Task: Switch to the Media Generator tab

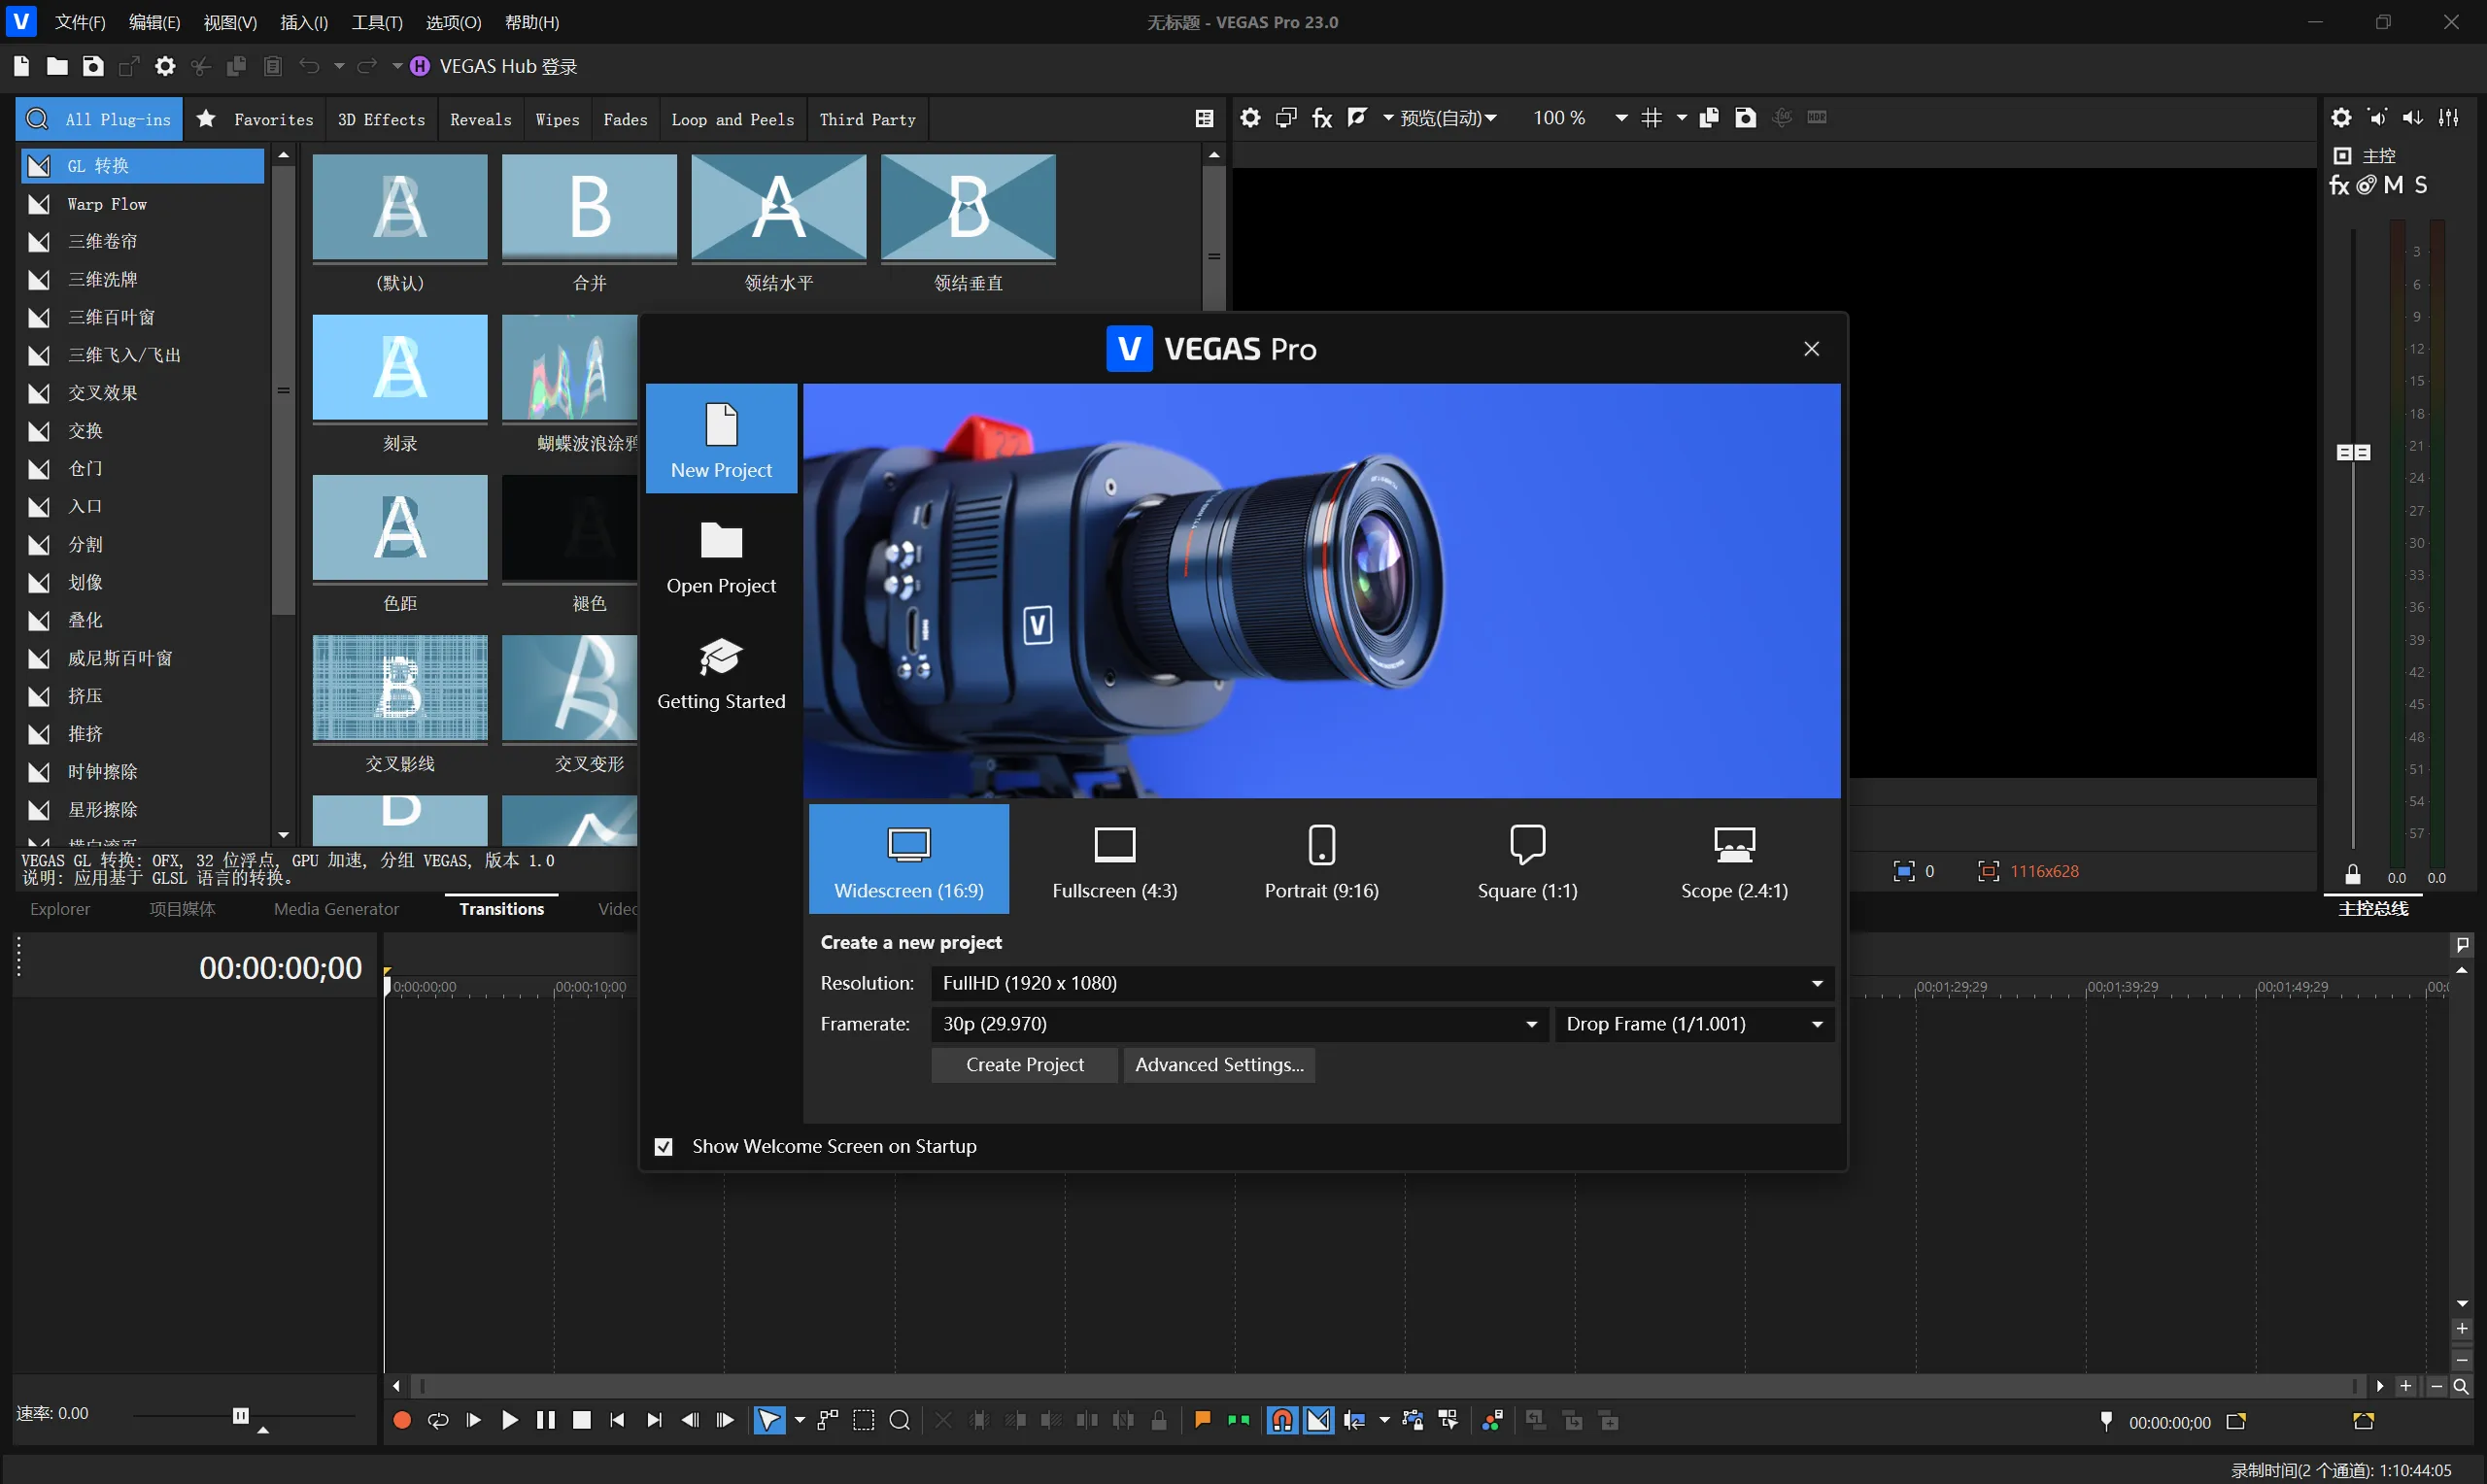Action: [x=336, y=908]
